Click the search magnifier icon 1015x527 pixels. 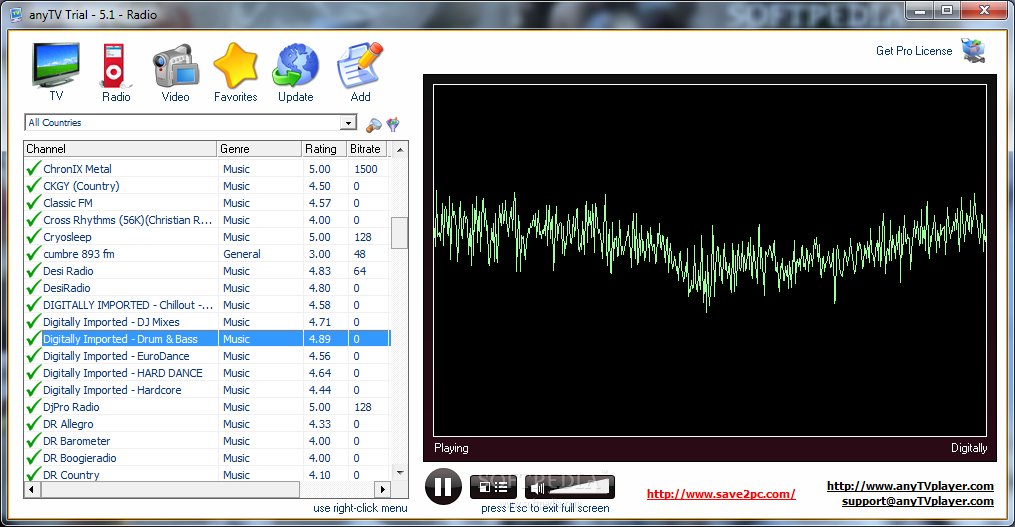click(x=374, y=124)
